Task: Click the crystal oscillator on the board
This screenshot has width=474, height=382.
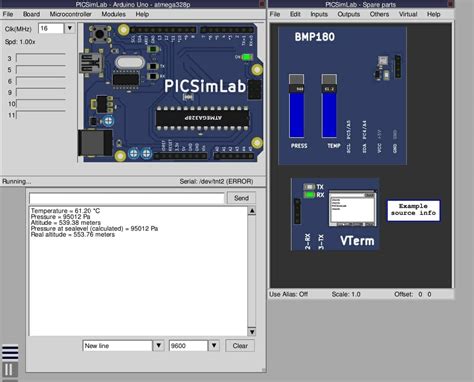Action: tap(130, 63)
